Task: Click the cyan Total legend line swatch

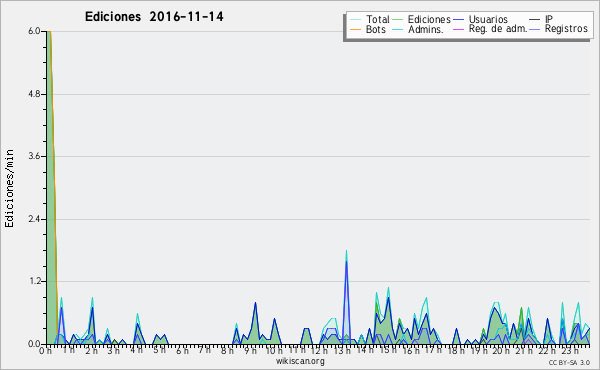Action: (355, 20)
